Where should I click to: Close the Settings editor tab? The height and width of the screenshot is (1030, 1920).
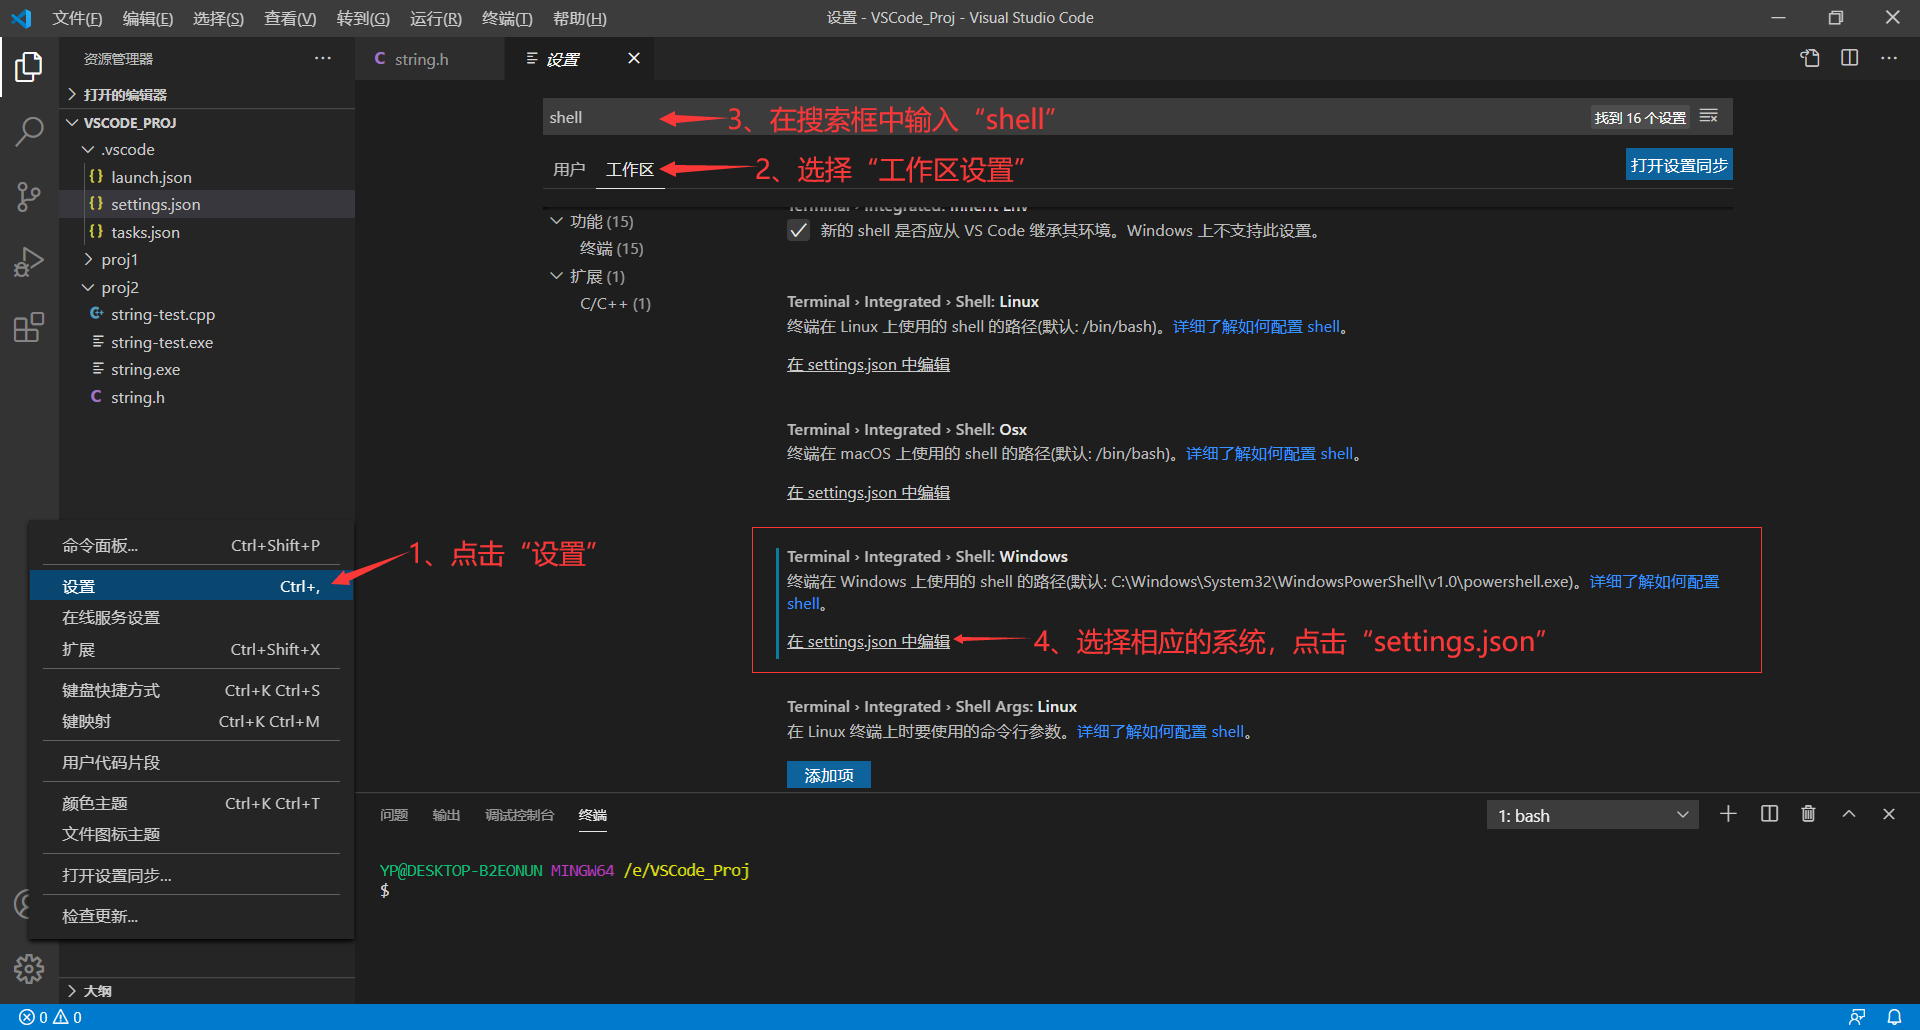click(x=634, y=59)
